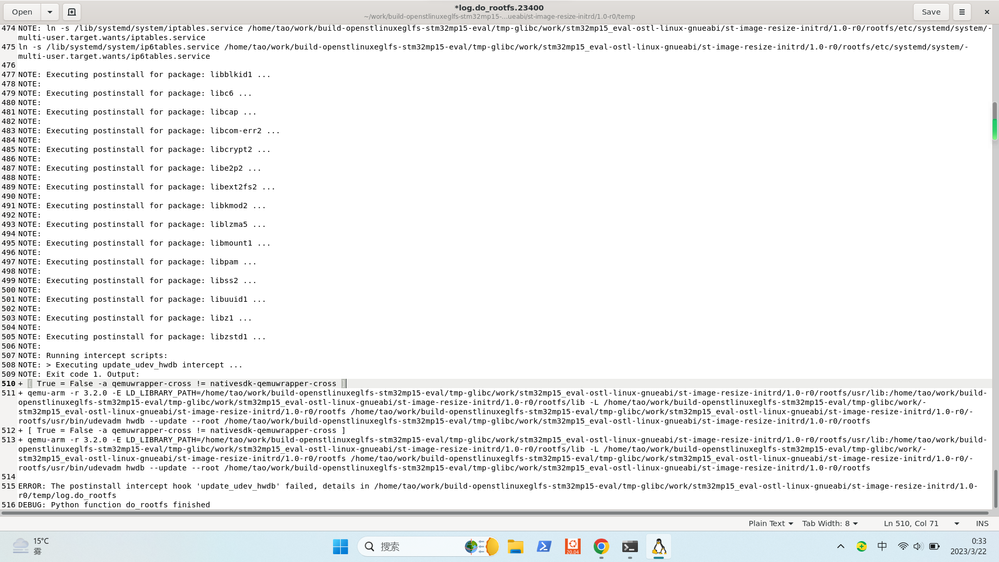The image size is (999, 562).
Task: Open the Wi-Fi network tray icon
Action: point(903,546)
